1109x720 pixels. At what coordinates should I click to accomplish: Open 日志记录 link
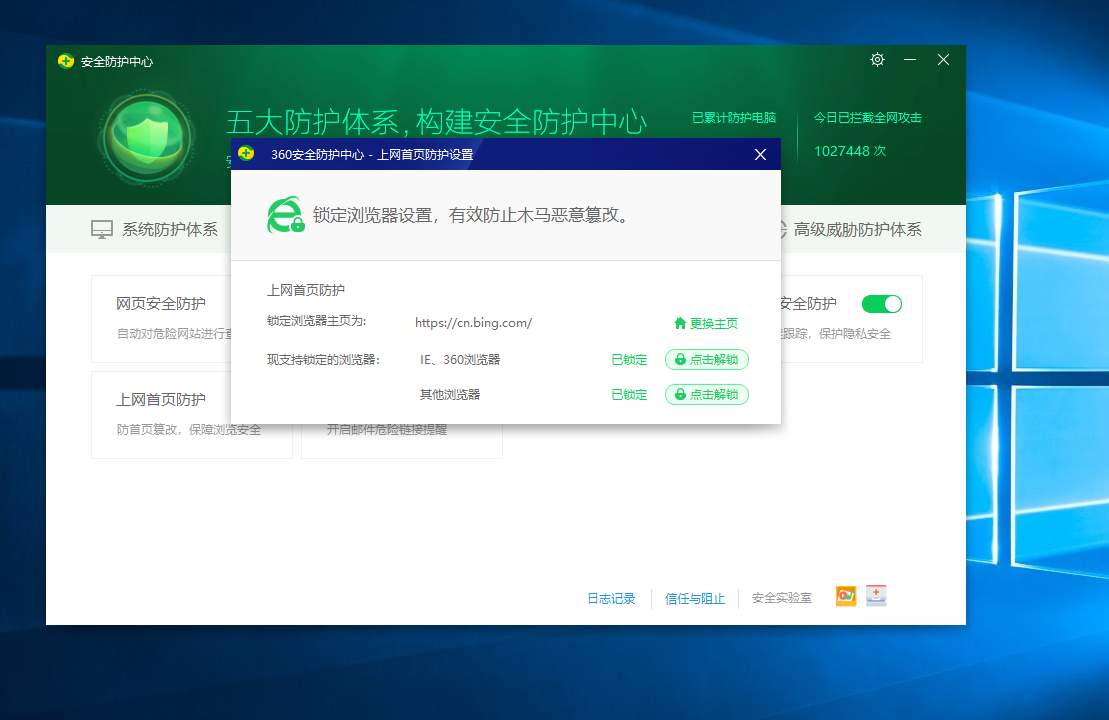click(x=611, y=598)
